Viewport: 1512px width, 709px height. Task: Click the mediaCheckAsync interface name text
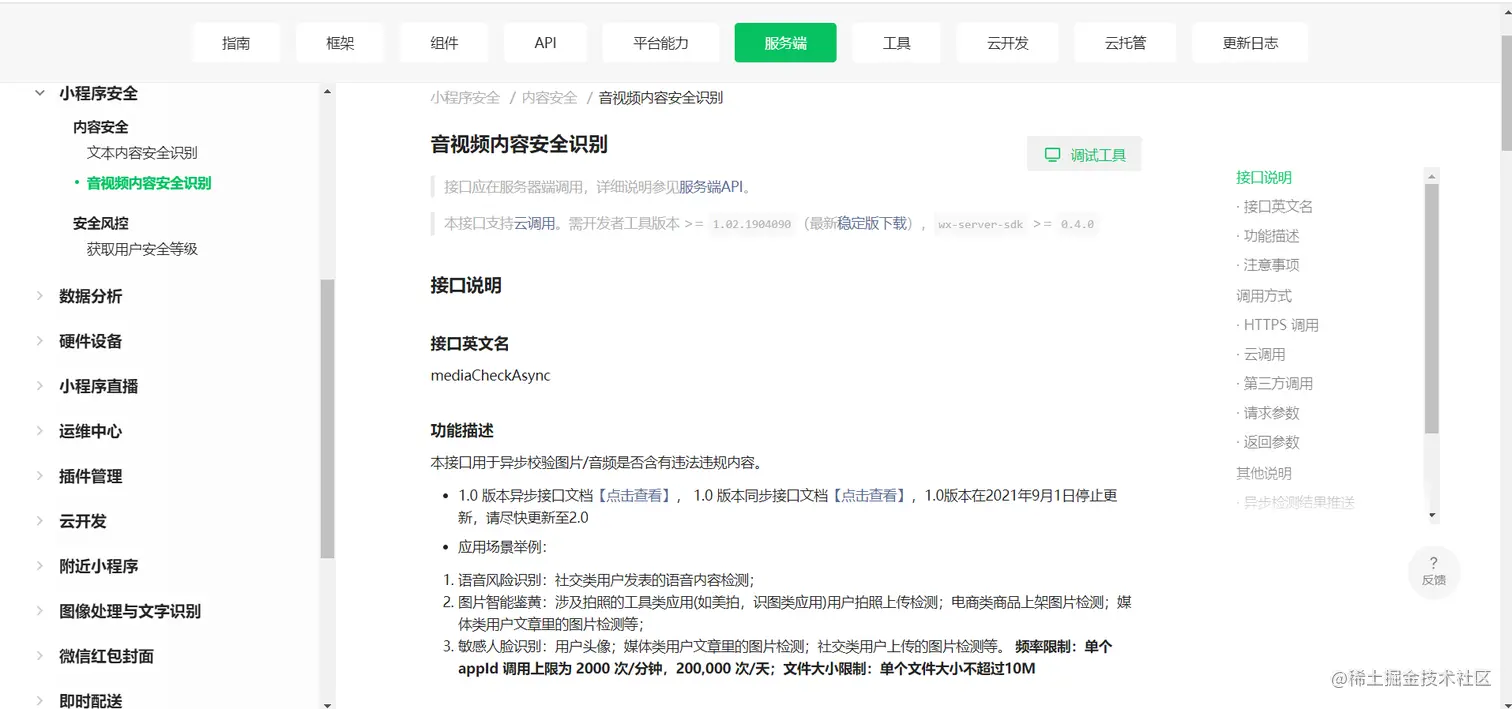(490, 376)
